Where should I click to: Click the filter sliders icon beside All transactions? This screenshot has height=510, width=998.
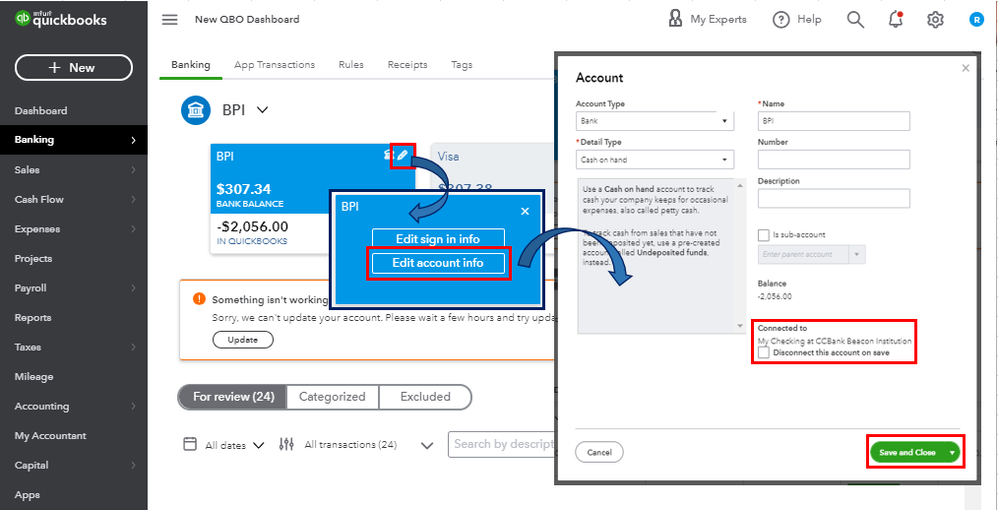pos(286,444)
